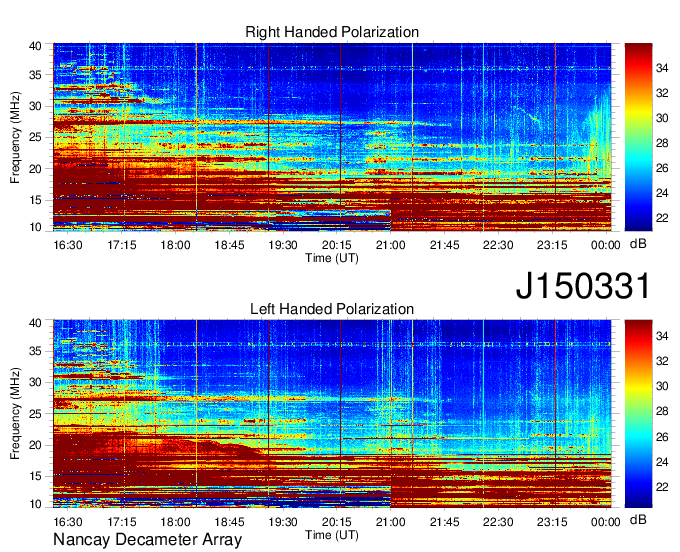The width and height of the screenshot is (680, 552).
Task: Click the 16:30 tick under upper plot
Action: (68, 245)
